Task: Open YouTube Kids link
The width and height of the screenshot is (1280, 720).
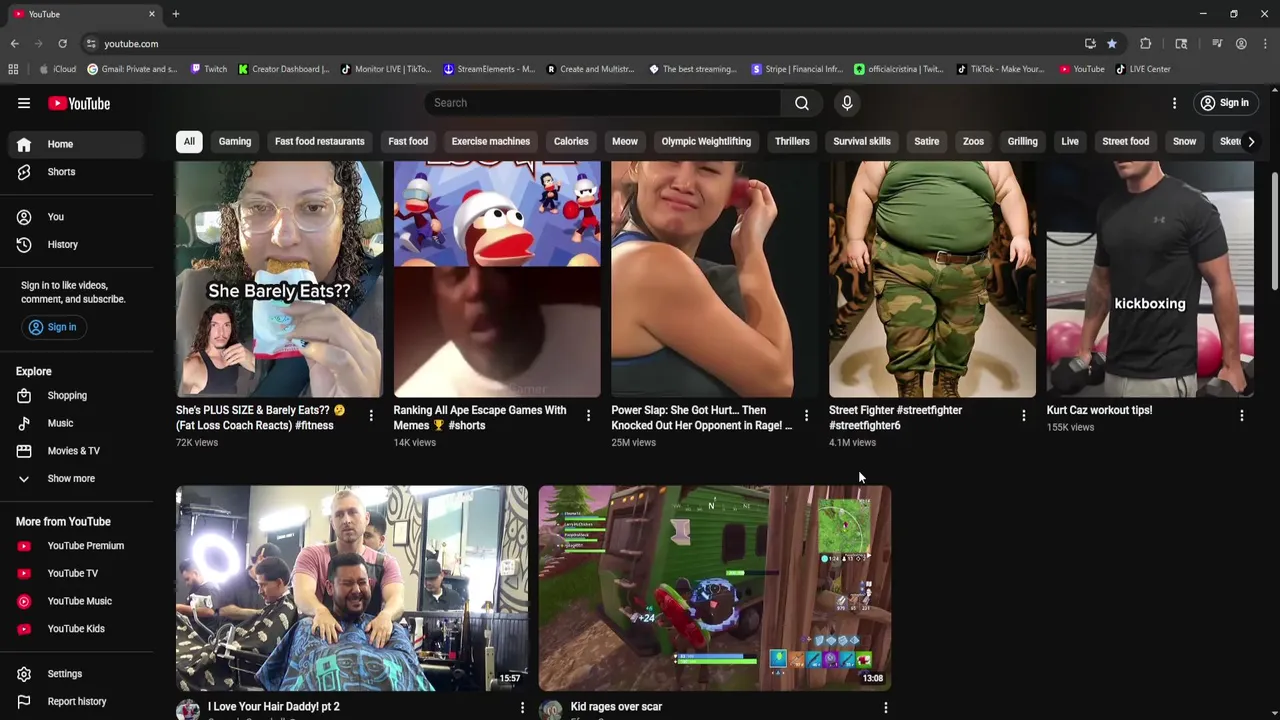Action: 77,629
